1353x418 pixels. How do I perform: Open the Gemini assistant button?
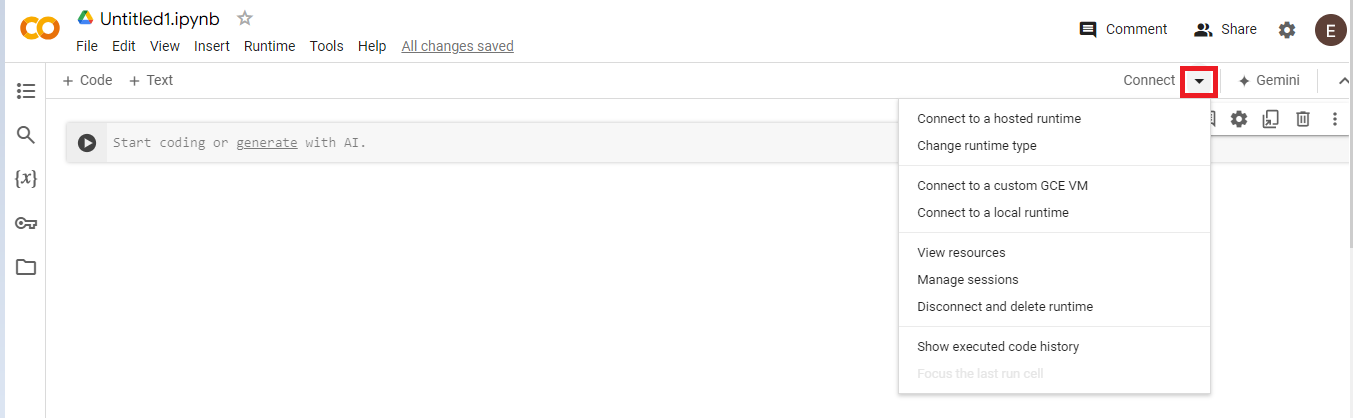(1269, 81)
